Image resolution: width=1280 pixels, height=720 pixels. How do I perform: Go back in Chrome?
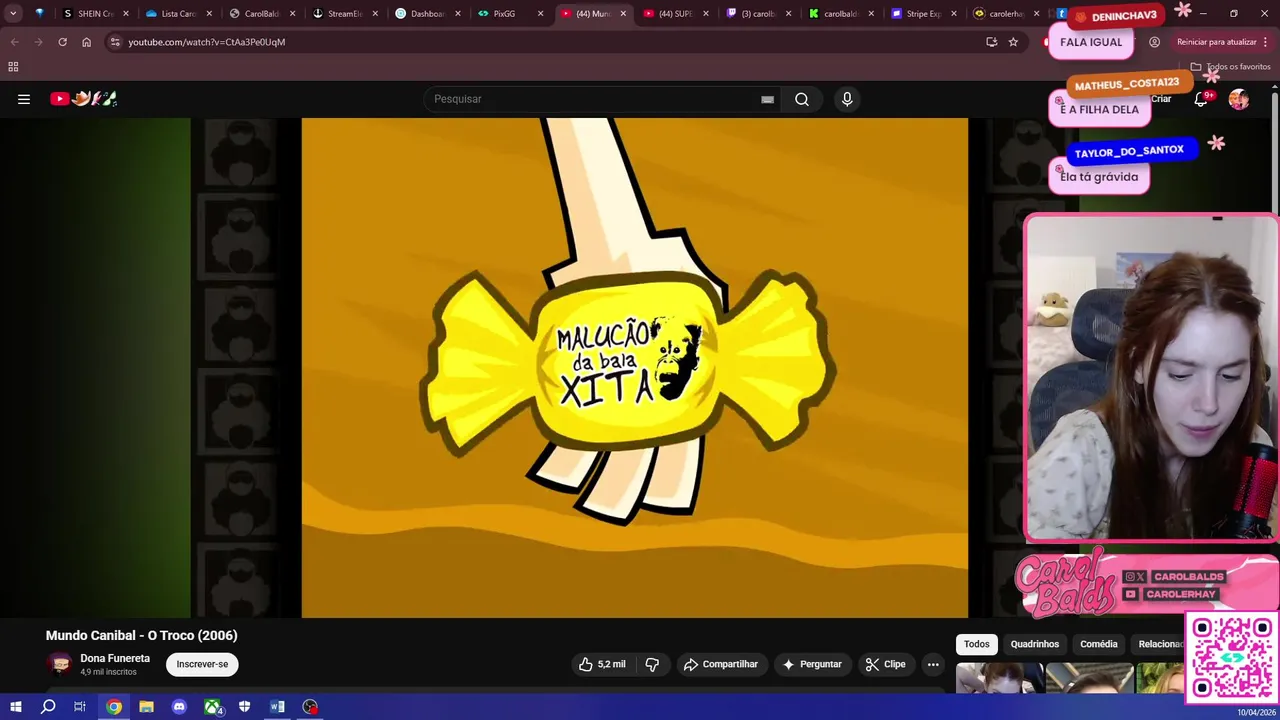(x=14, y=42)
